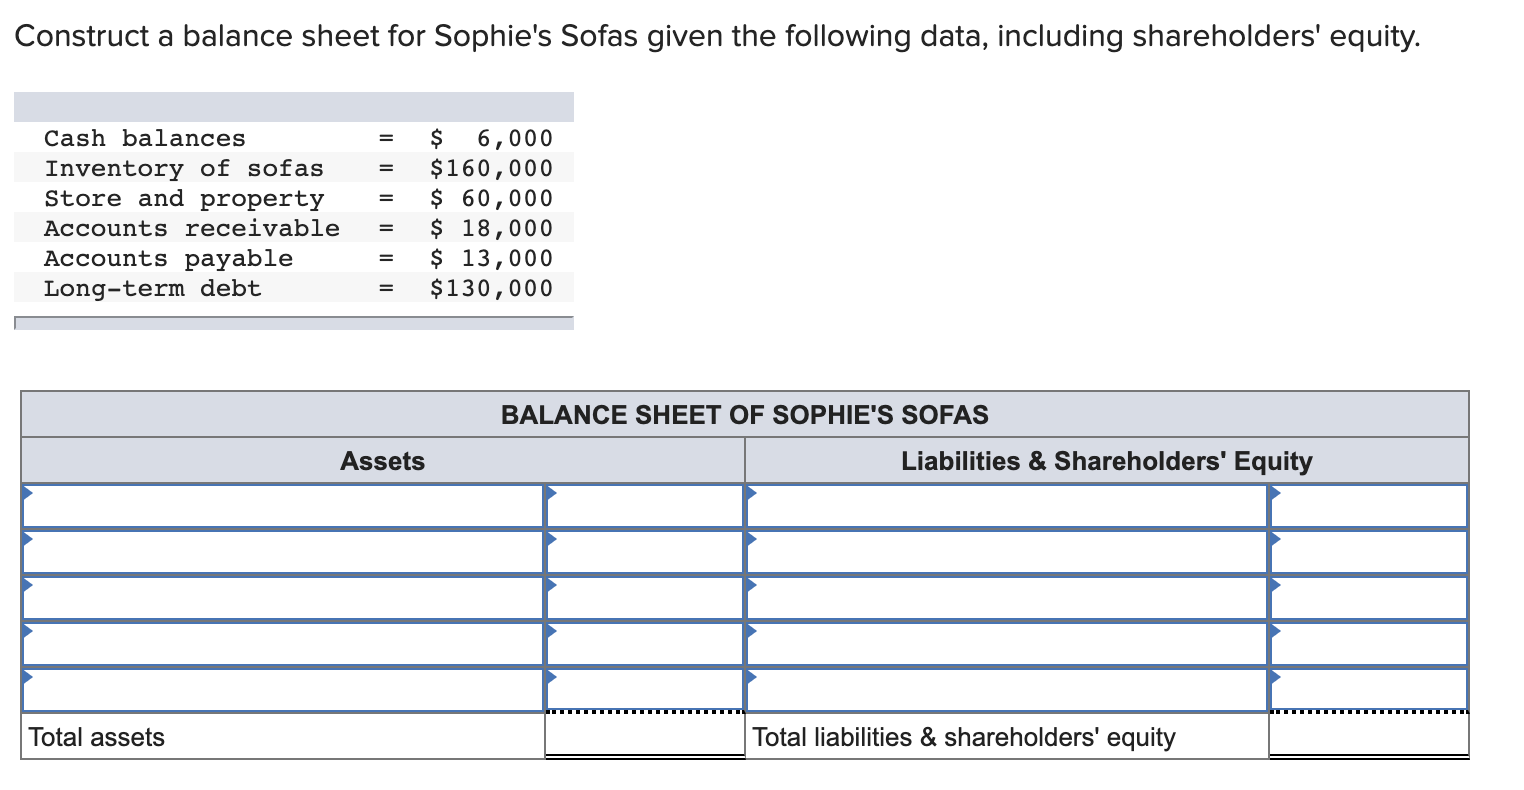Click the blue flag on first Liabilities label row

tap(750, 493)
